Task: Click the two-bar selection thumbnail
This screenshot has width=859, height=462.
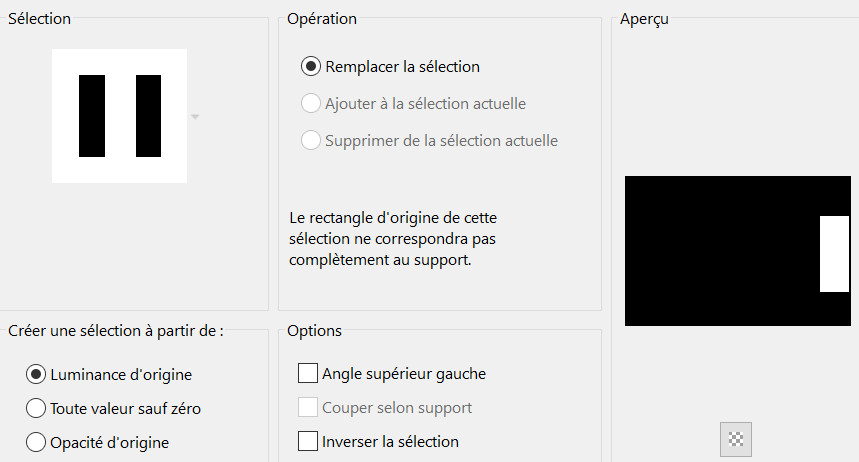Action: (x=120, y=116)
